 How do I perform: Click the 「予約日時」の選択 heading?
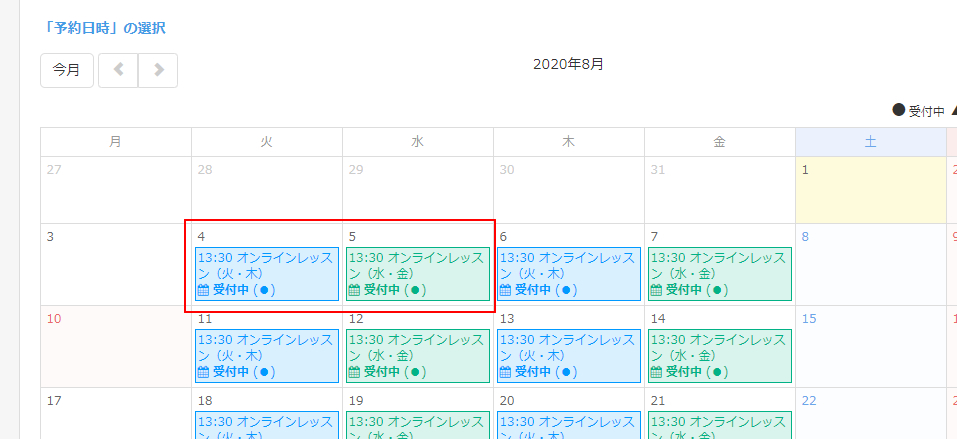click(102, 28)
